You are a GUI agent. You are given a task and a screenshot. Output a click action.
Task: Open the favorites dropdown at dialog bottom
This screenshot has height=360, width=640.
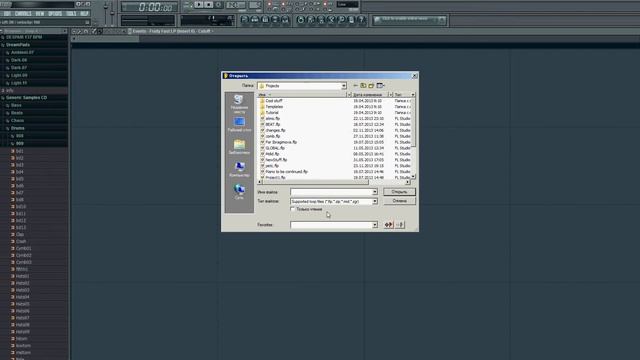[375, 225]
